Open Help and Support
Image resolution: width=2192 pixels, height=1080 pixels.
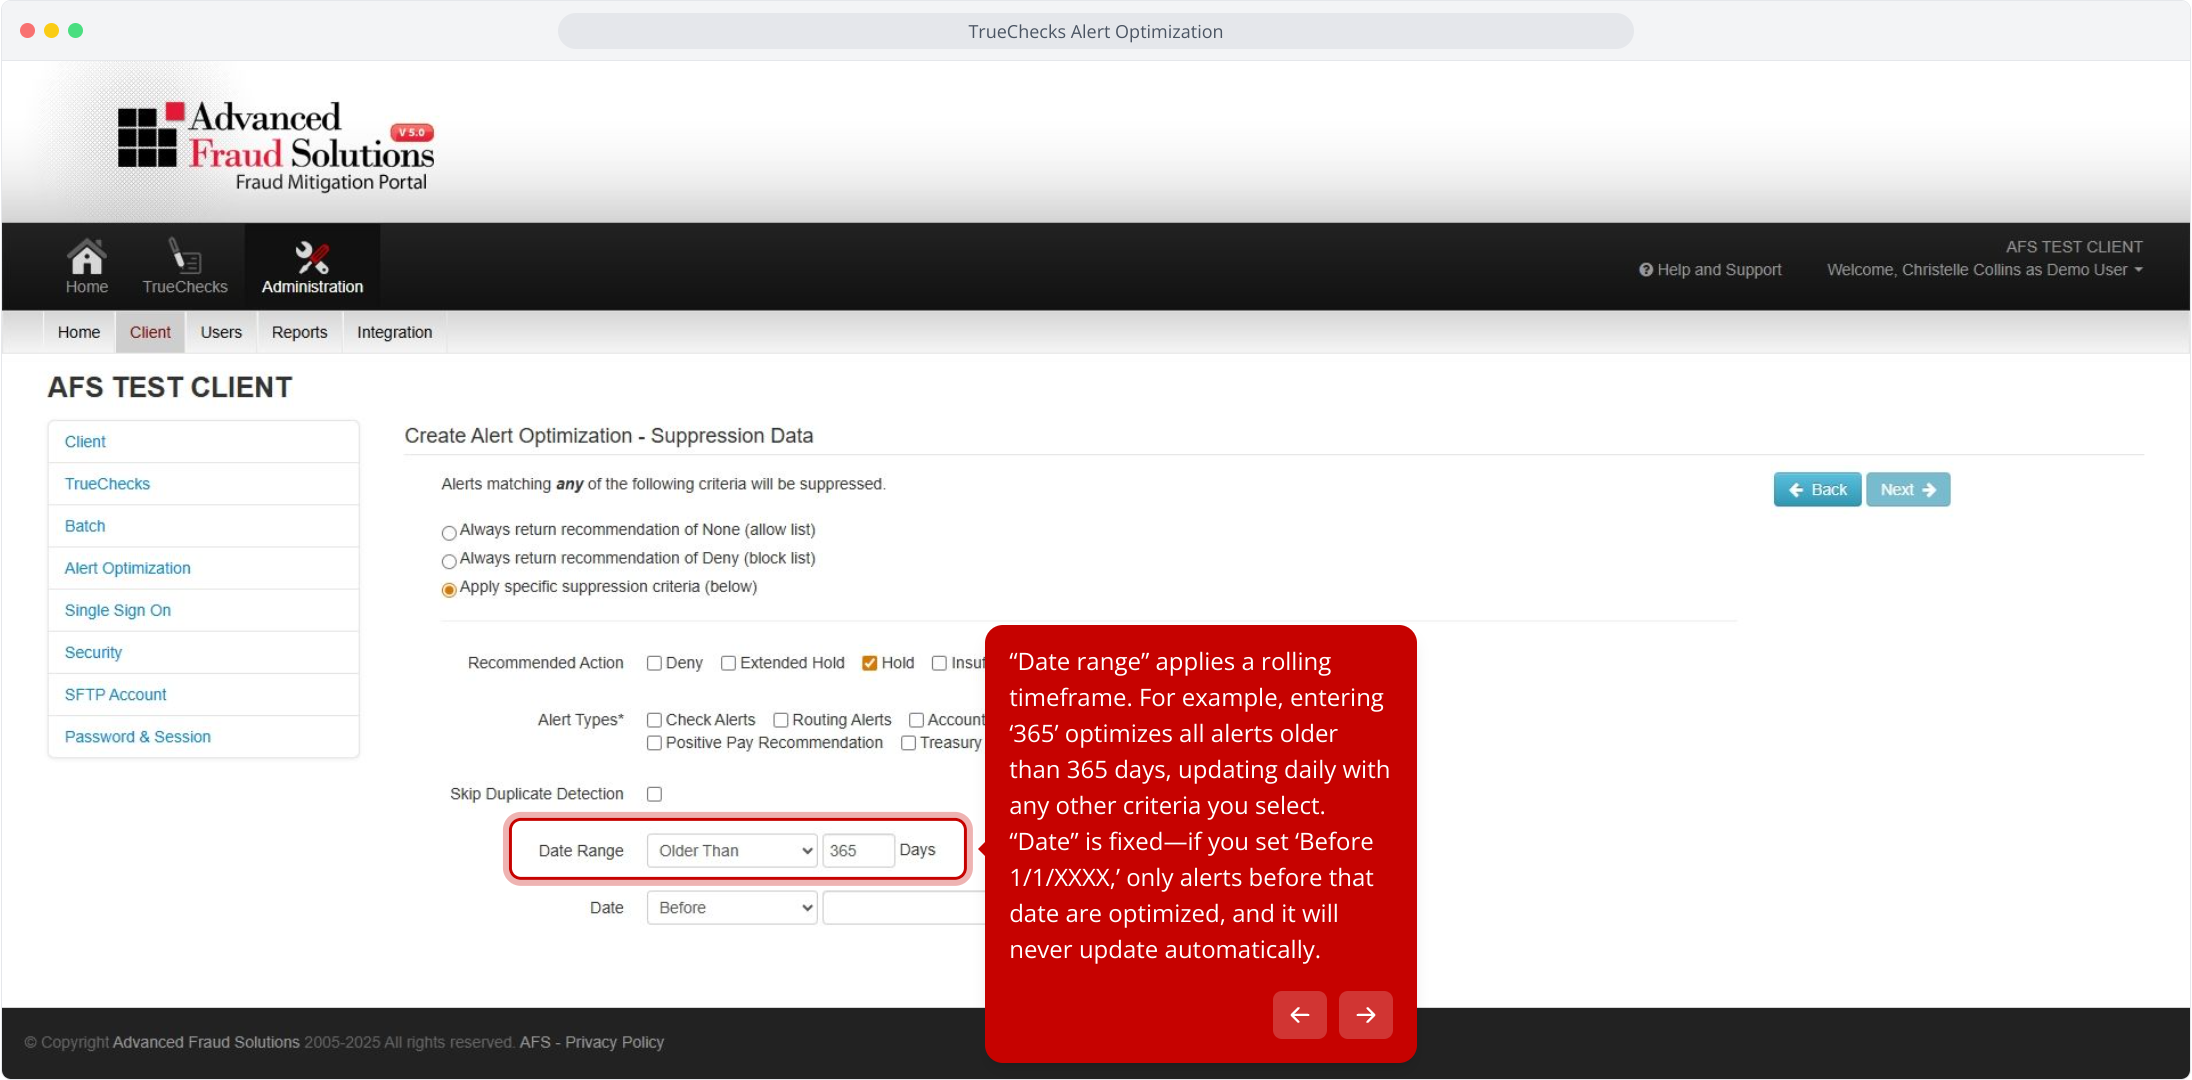click(x=1710, y=270)
